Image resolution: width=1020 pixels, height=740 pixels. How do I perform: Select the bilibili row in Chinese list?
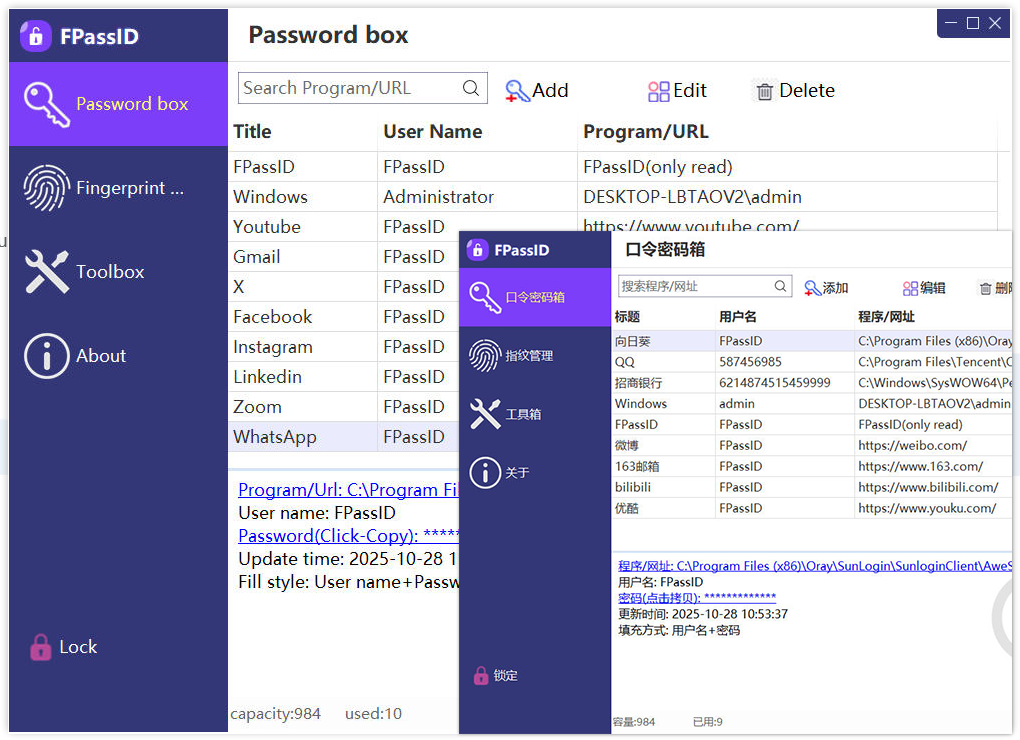tap(638, 487)
